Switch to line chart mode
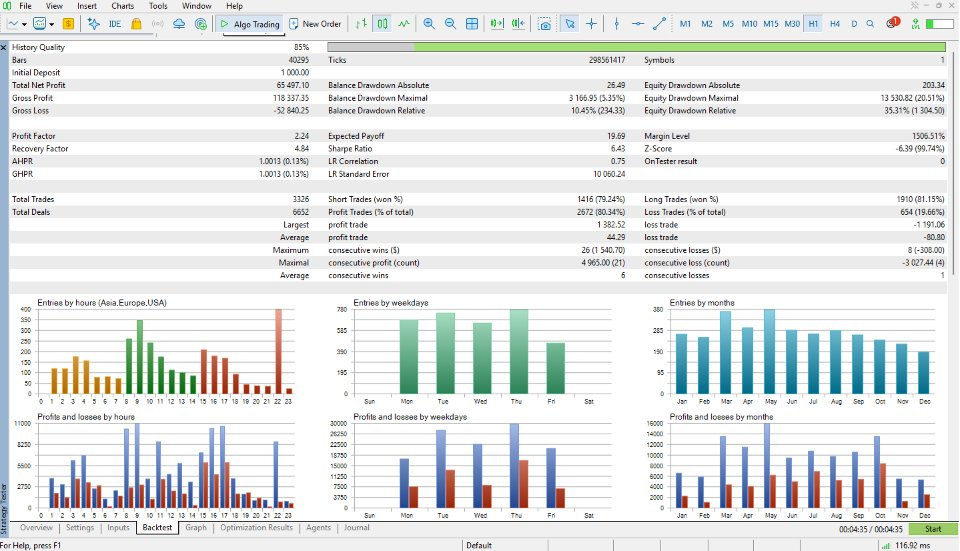960x551 pixels. [x=404, y=24]
